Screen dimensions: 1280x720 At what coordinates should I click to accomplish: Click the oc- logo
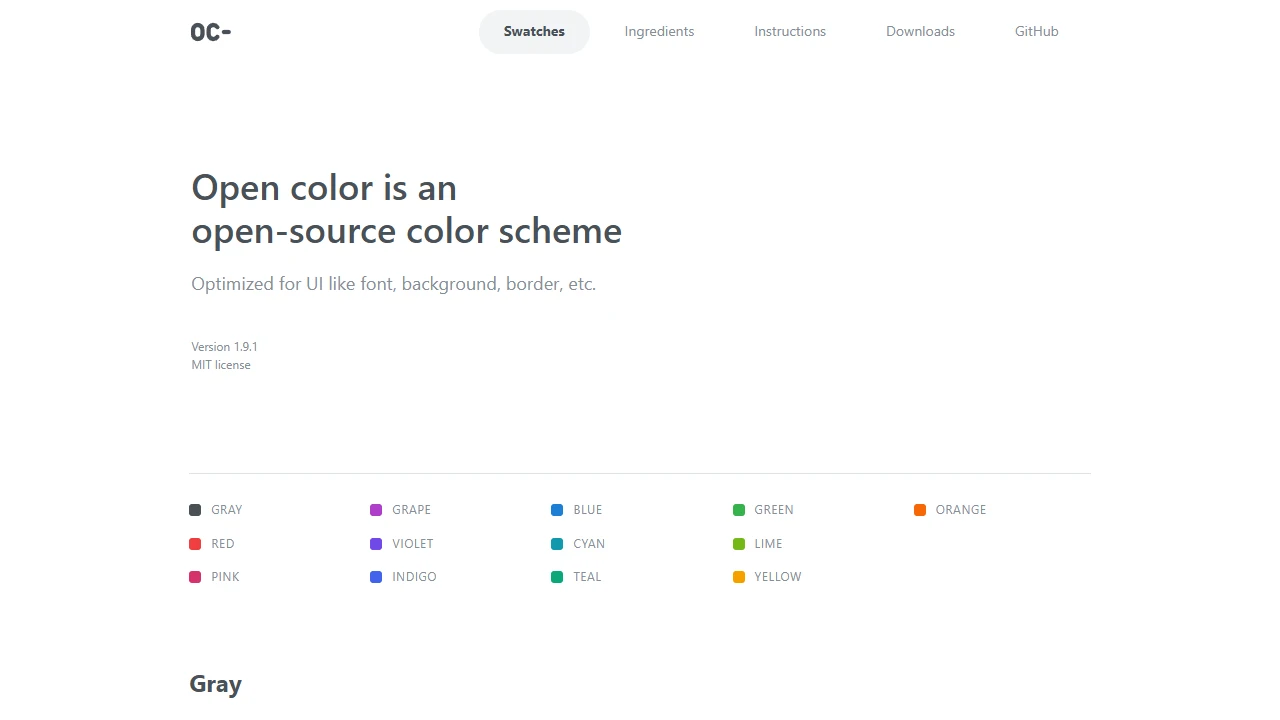[x=210, y=31]
